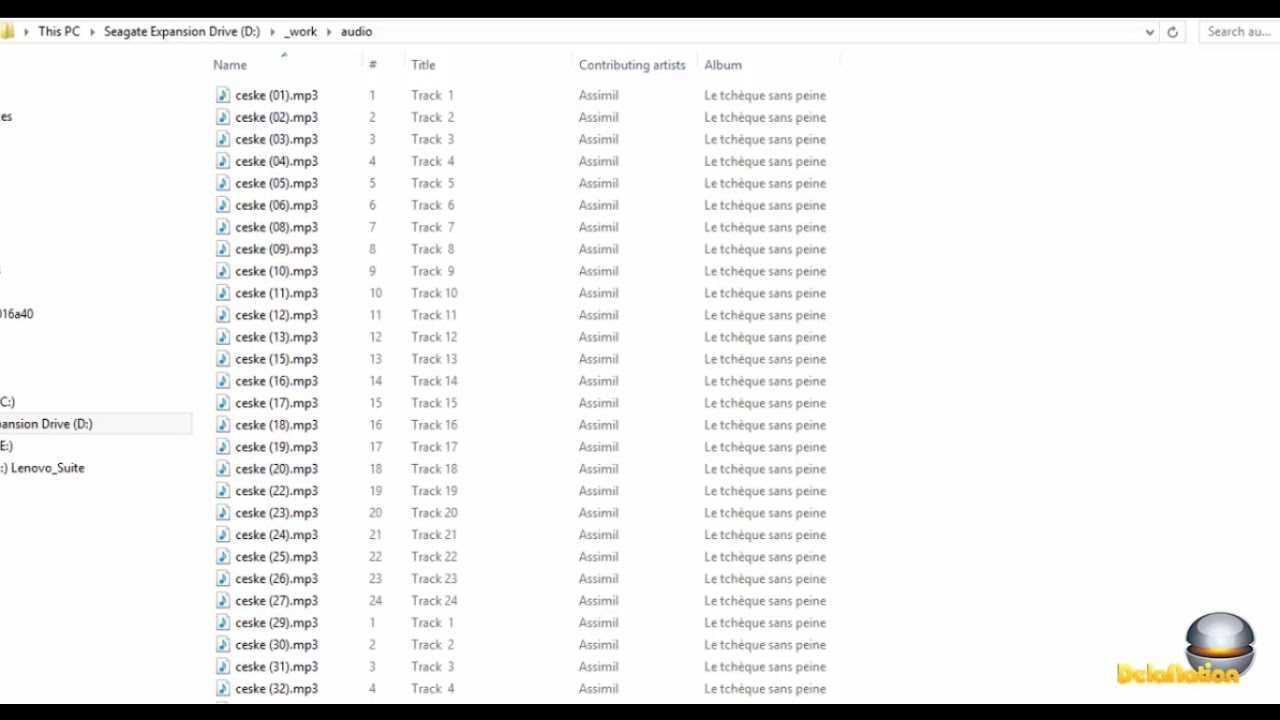The width and height of the screenshot is (1280, 720).
Task: Go to _work folder in breadcrumb
Action: (x=301, y=32)
